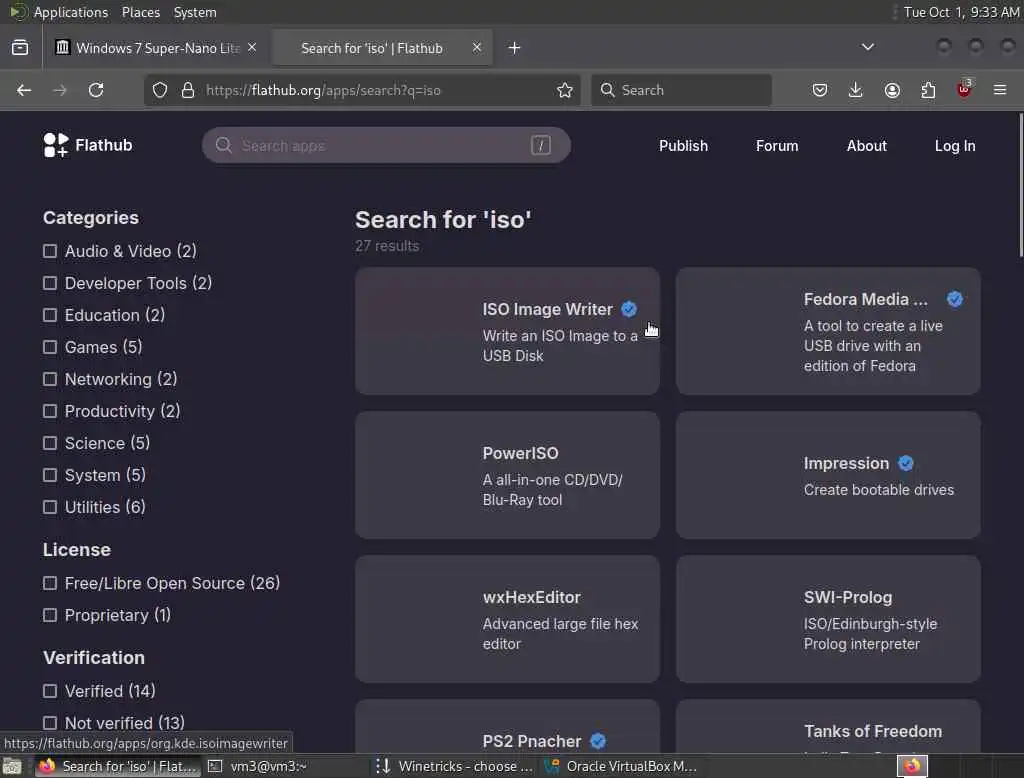Switch to Windows 7 Super-Nano Lite tab
Image resolution: width=1024 pixels, height=778 pixels.
point(157,48)
